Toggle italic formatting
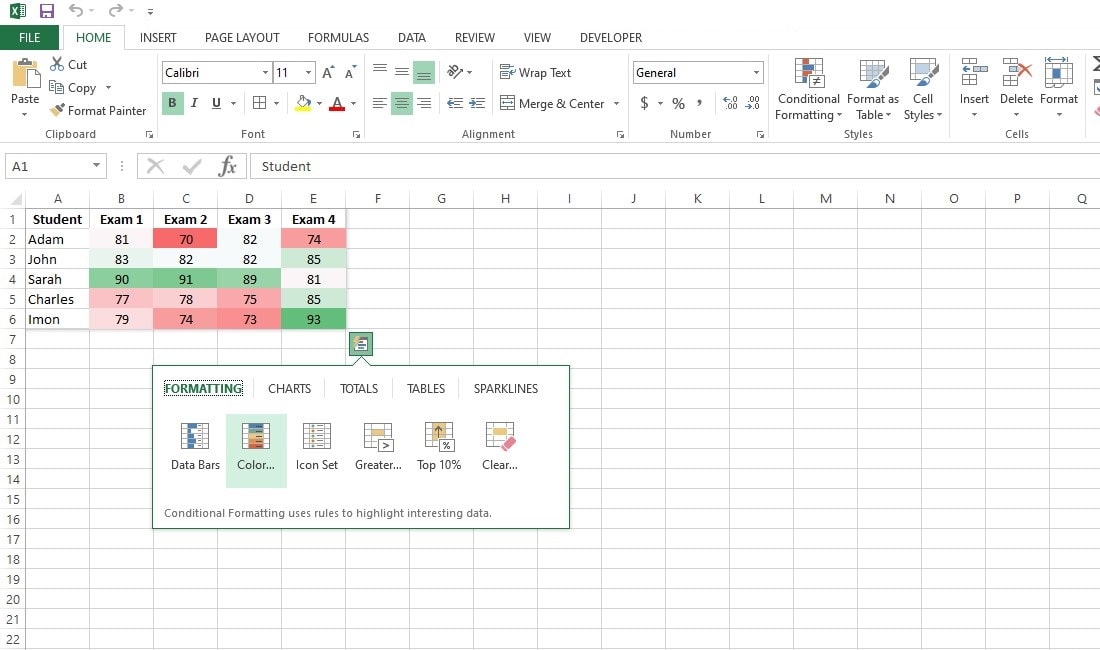Viewport: 1100px width, 650px height. tap(193, 103)
